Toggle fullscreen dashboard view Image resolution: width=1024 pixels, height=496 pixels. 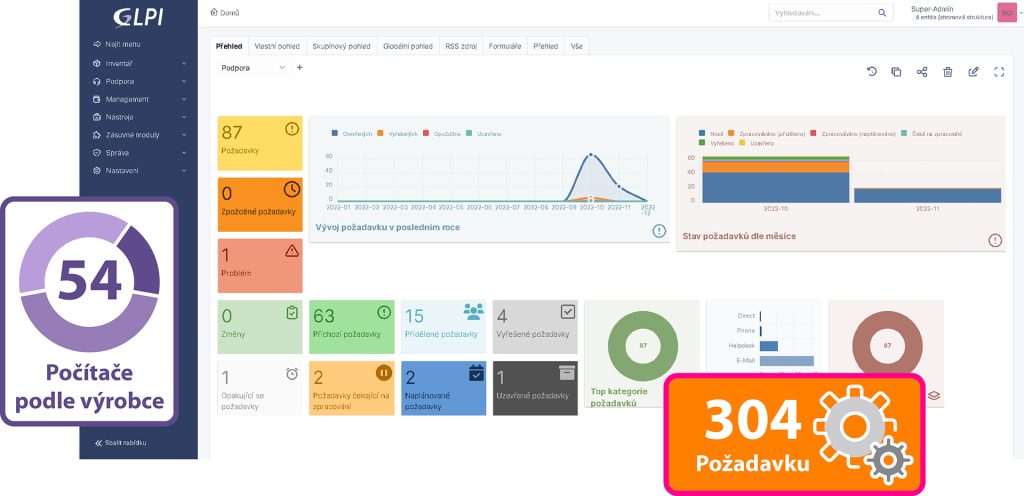(998, 72)
